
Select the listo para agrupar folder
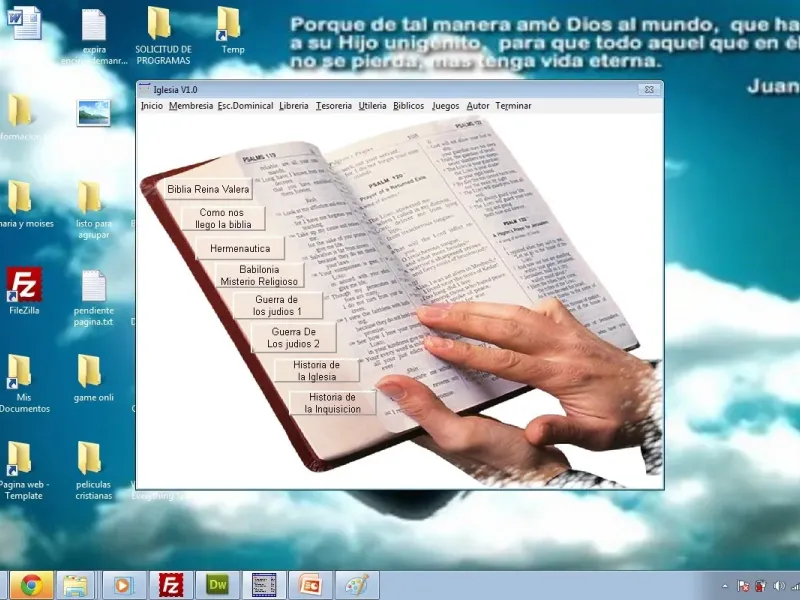93,210
